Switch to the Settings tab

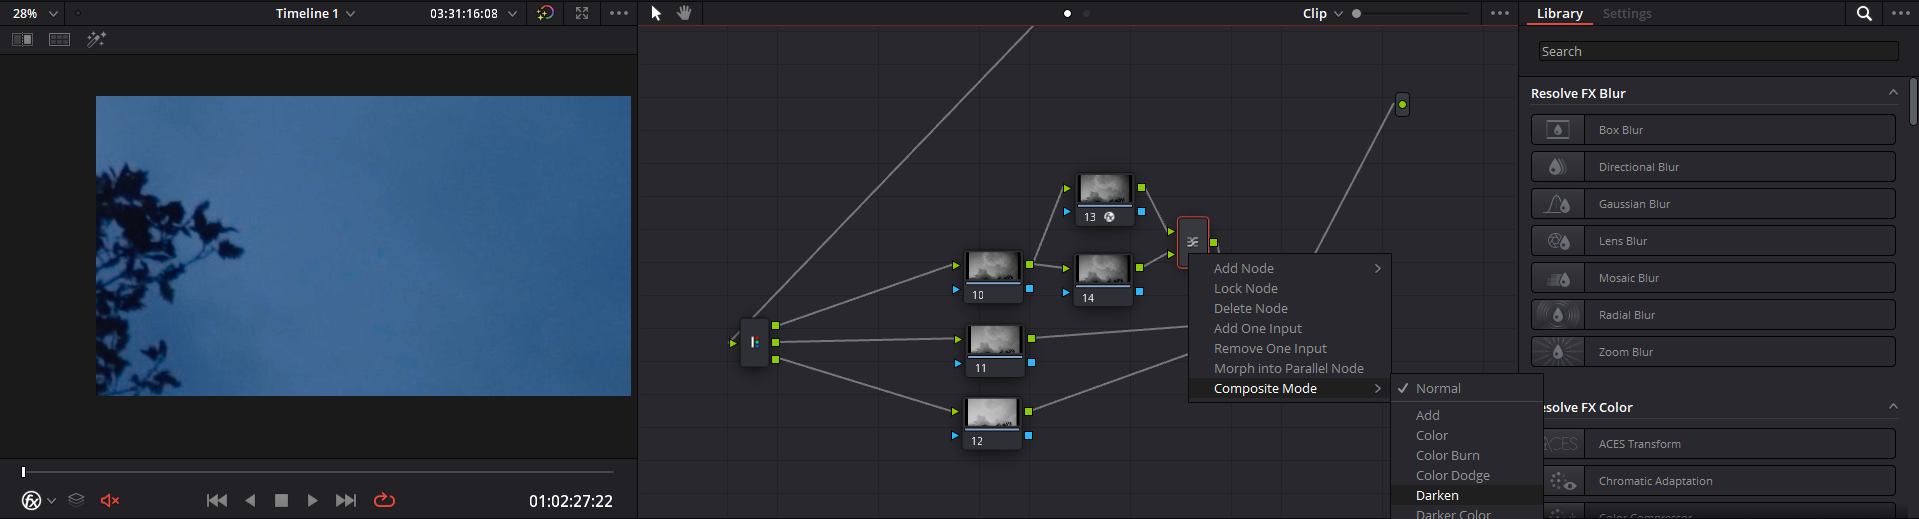pos(1627,13)
